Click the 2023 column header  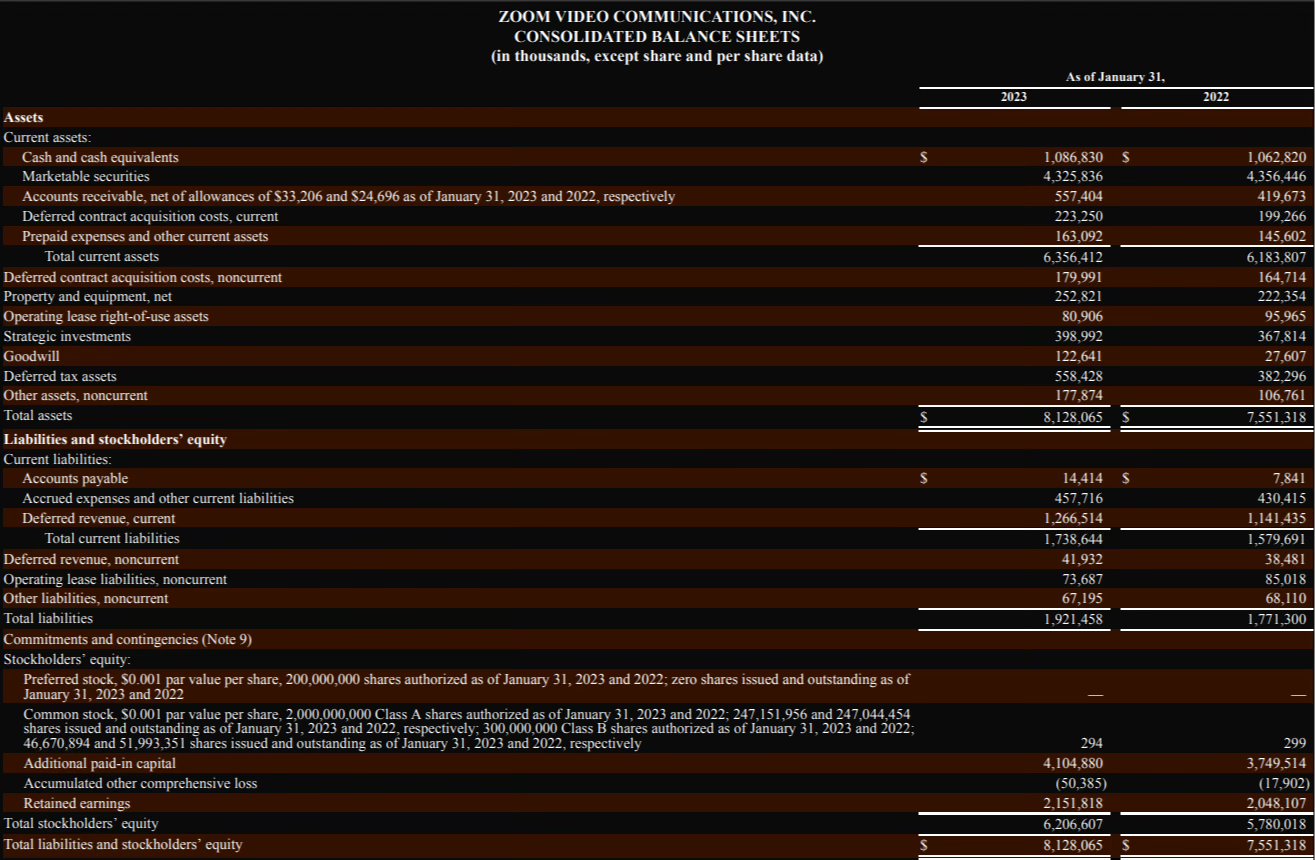(x=1013, y=97)
